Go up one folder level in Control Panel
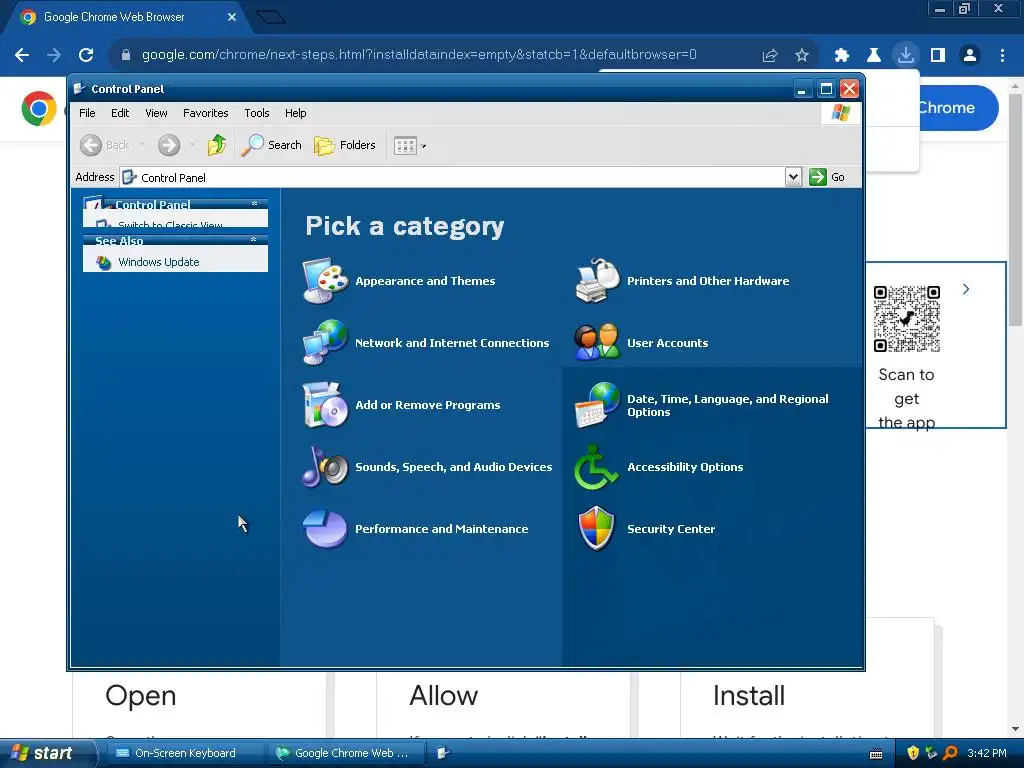The height and width of the screenshot is (768, 1024). click(217, 145)
